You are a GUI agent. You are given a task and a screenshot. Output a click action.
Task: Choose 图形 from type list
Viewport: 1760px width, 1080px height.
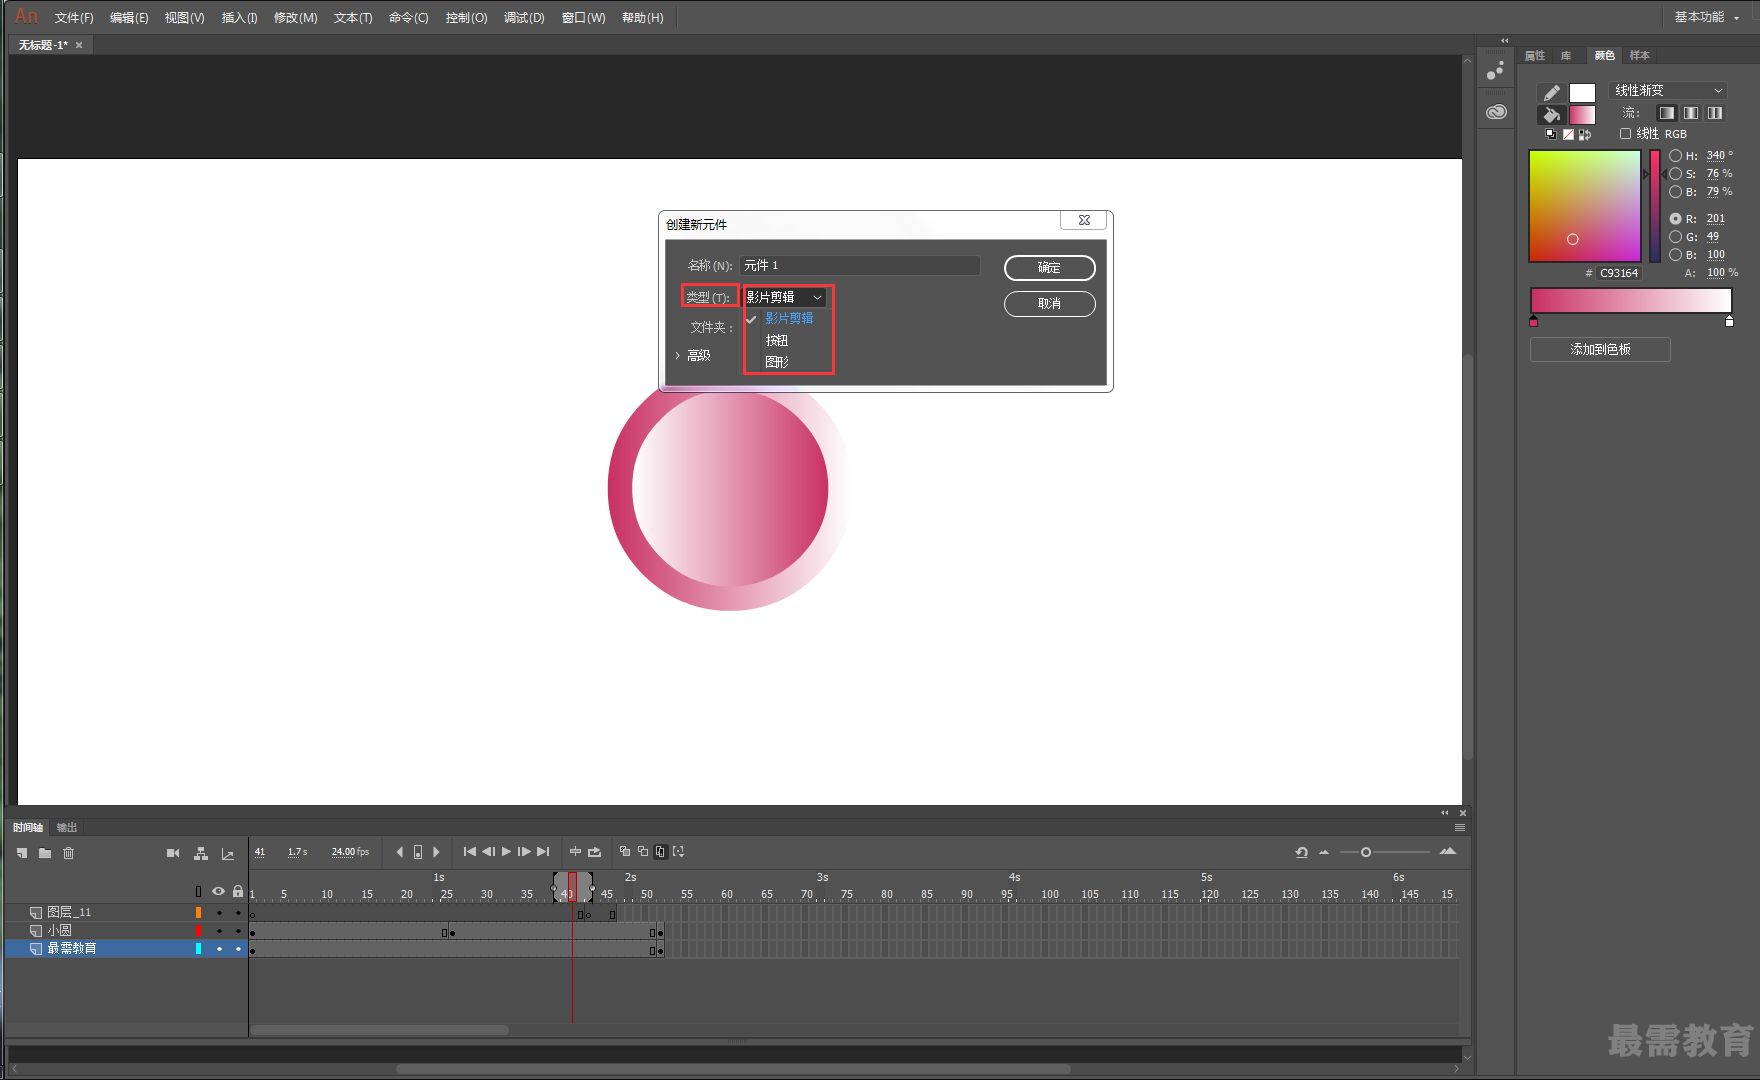tap(777, 362)
